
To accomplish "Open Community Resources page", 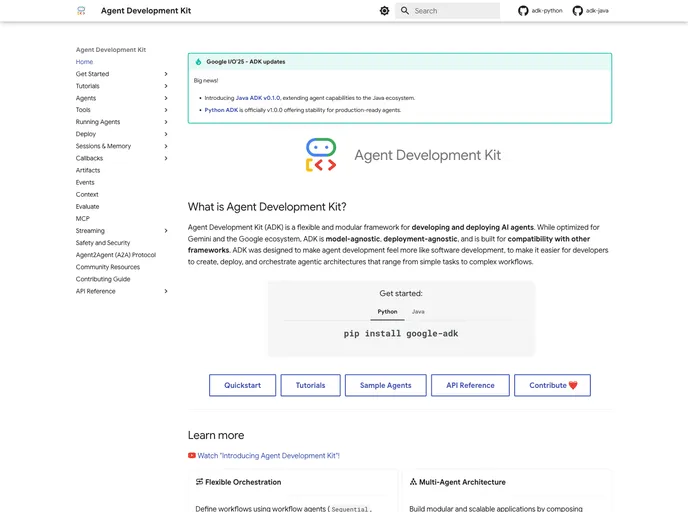I will coord(108,267).
